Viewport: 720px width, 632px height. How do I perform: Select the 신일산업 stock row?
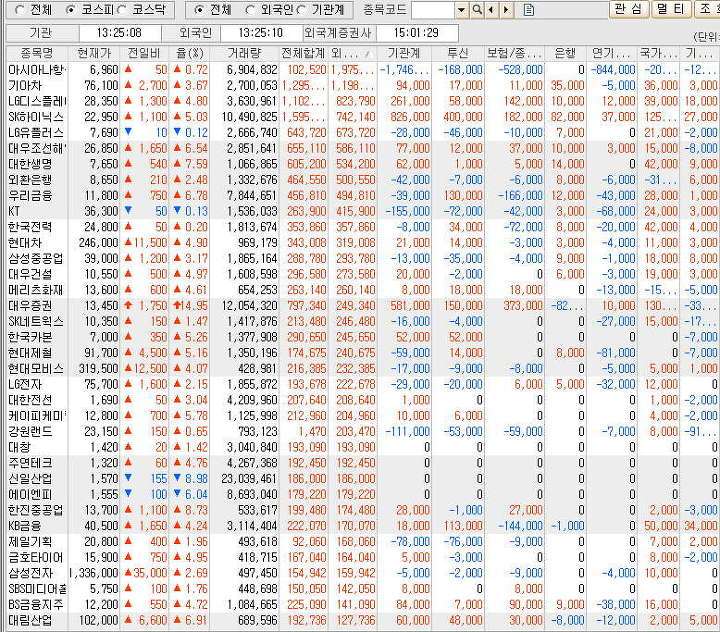pyautogui.click(x=363, y=479)
